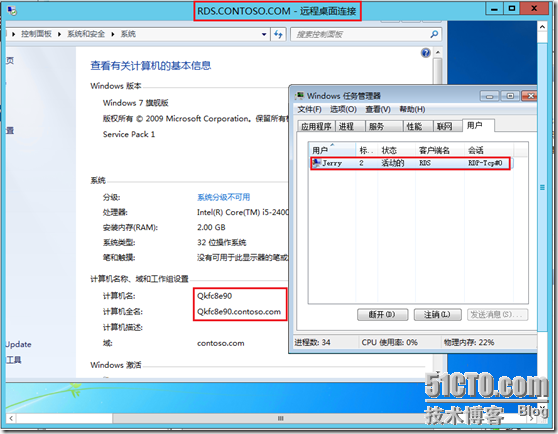Click the Windows Task Manager title icon
Image resolution: width=558 pixels, height=434 pixels.
(300, 96)
